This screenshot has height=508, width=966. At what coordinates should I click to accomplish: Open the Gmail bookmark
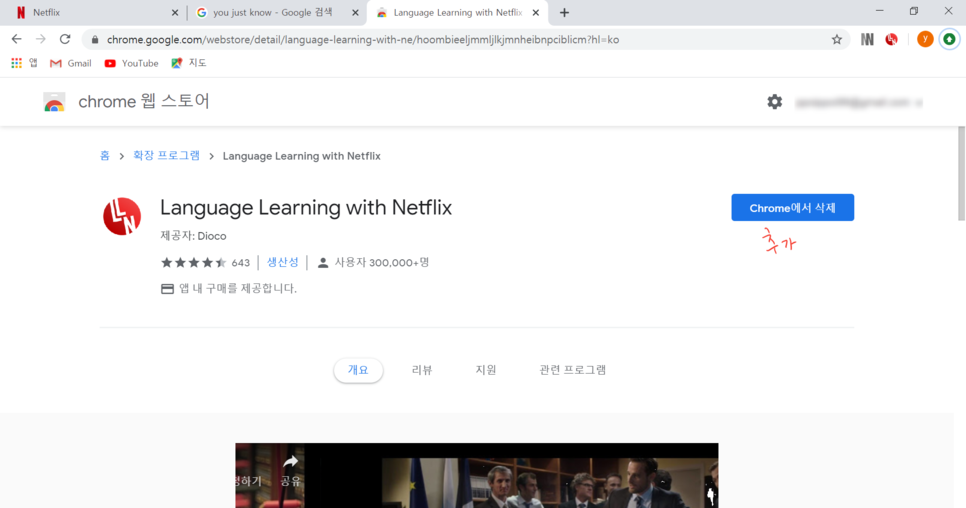pyautogui.click(x=71, y=63)
